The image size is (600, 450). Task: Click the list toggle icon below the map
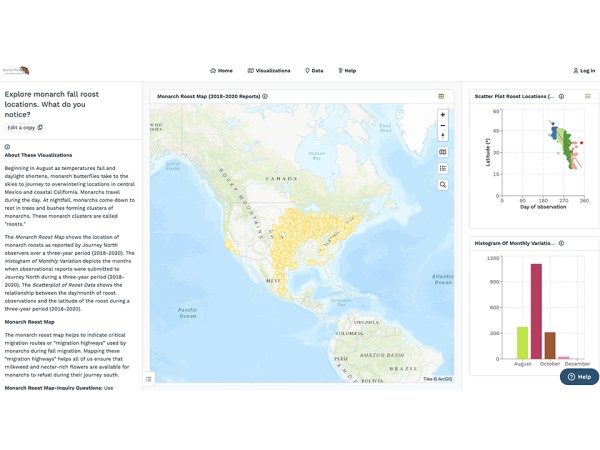point(148,379)
